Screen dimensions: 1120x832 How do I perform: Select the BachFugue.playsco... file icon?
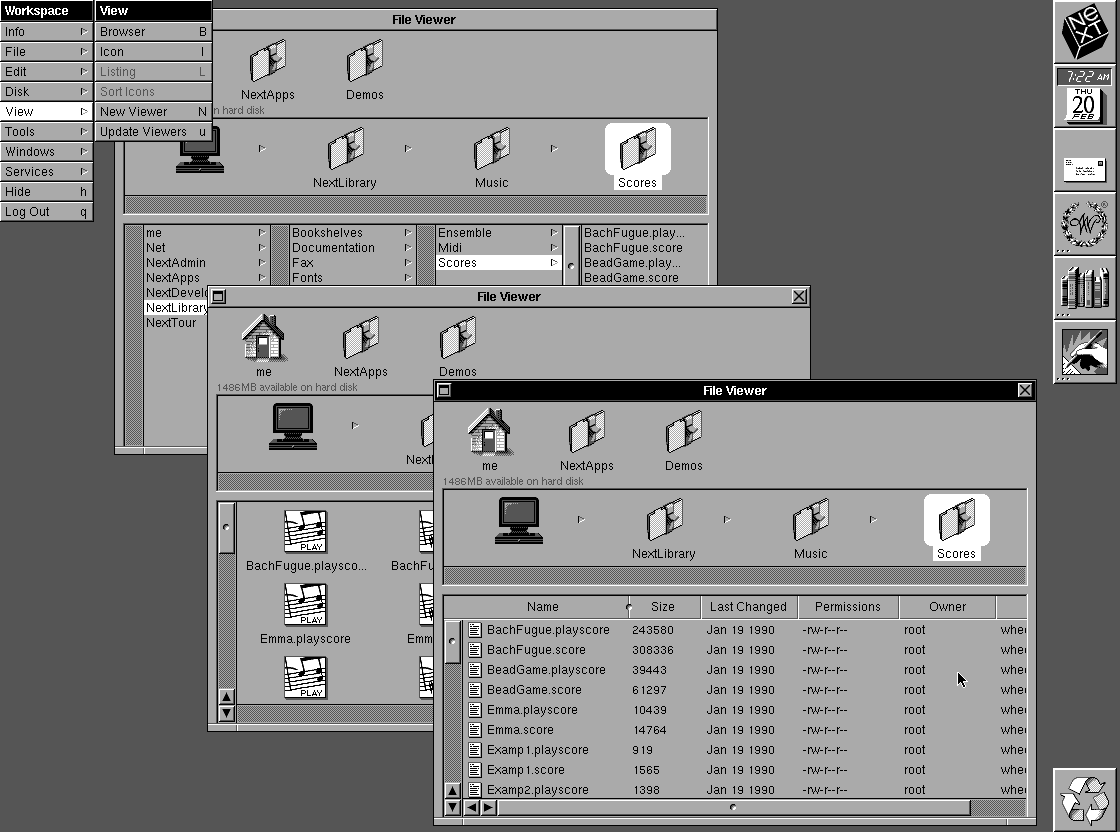pos(306,540)
